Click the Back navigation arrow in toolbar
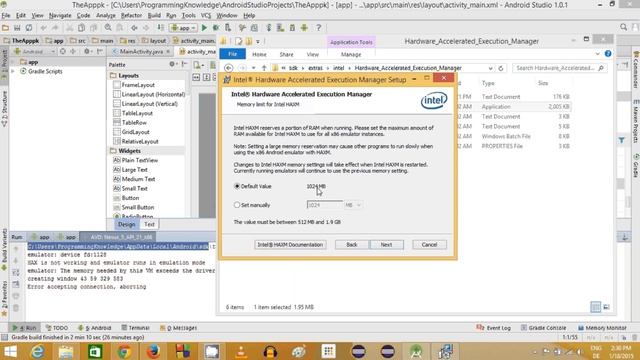The width and height of the screenshot is (640, 360). click(134, 28)
